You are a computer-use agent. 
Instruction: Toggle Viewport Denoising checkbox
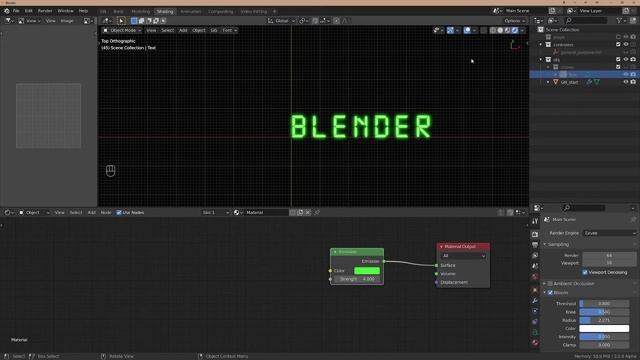585,272
